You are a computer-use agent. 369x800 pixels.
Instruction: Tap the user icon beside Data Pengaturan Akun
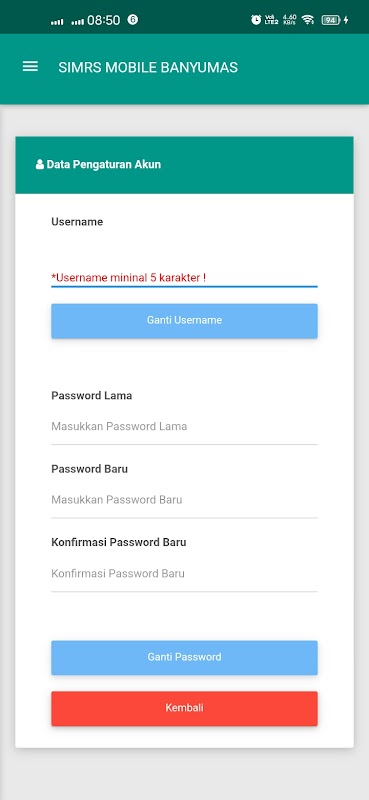pos(40,165)
